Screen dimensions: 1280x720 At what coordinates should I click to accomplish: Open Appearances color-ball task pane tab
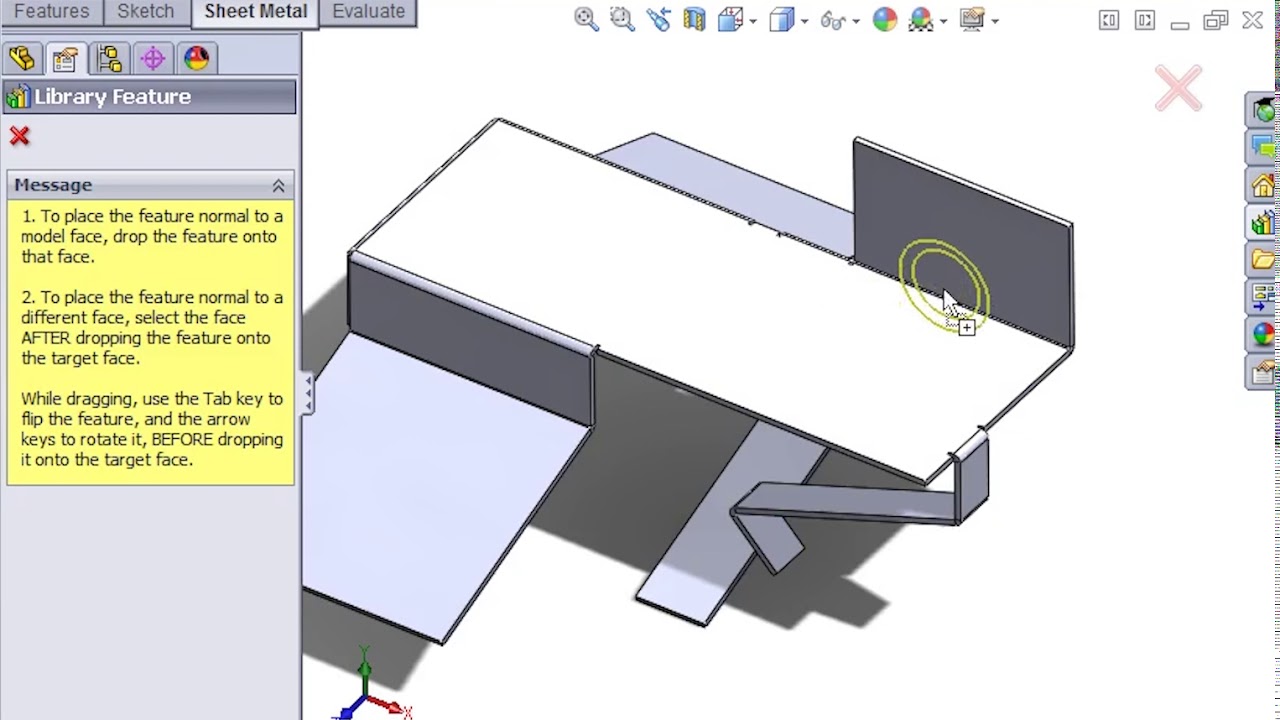tap(1262, 335)
